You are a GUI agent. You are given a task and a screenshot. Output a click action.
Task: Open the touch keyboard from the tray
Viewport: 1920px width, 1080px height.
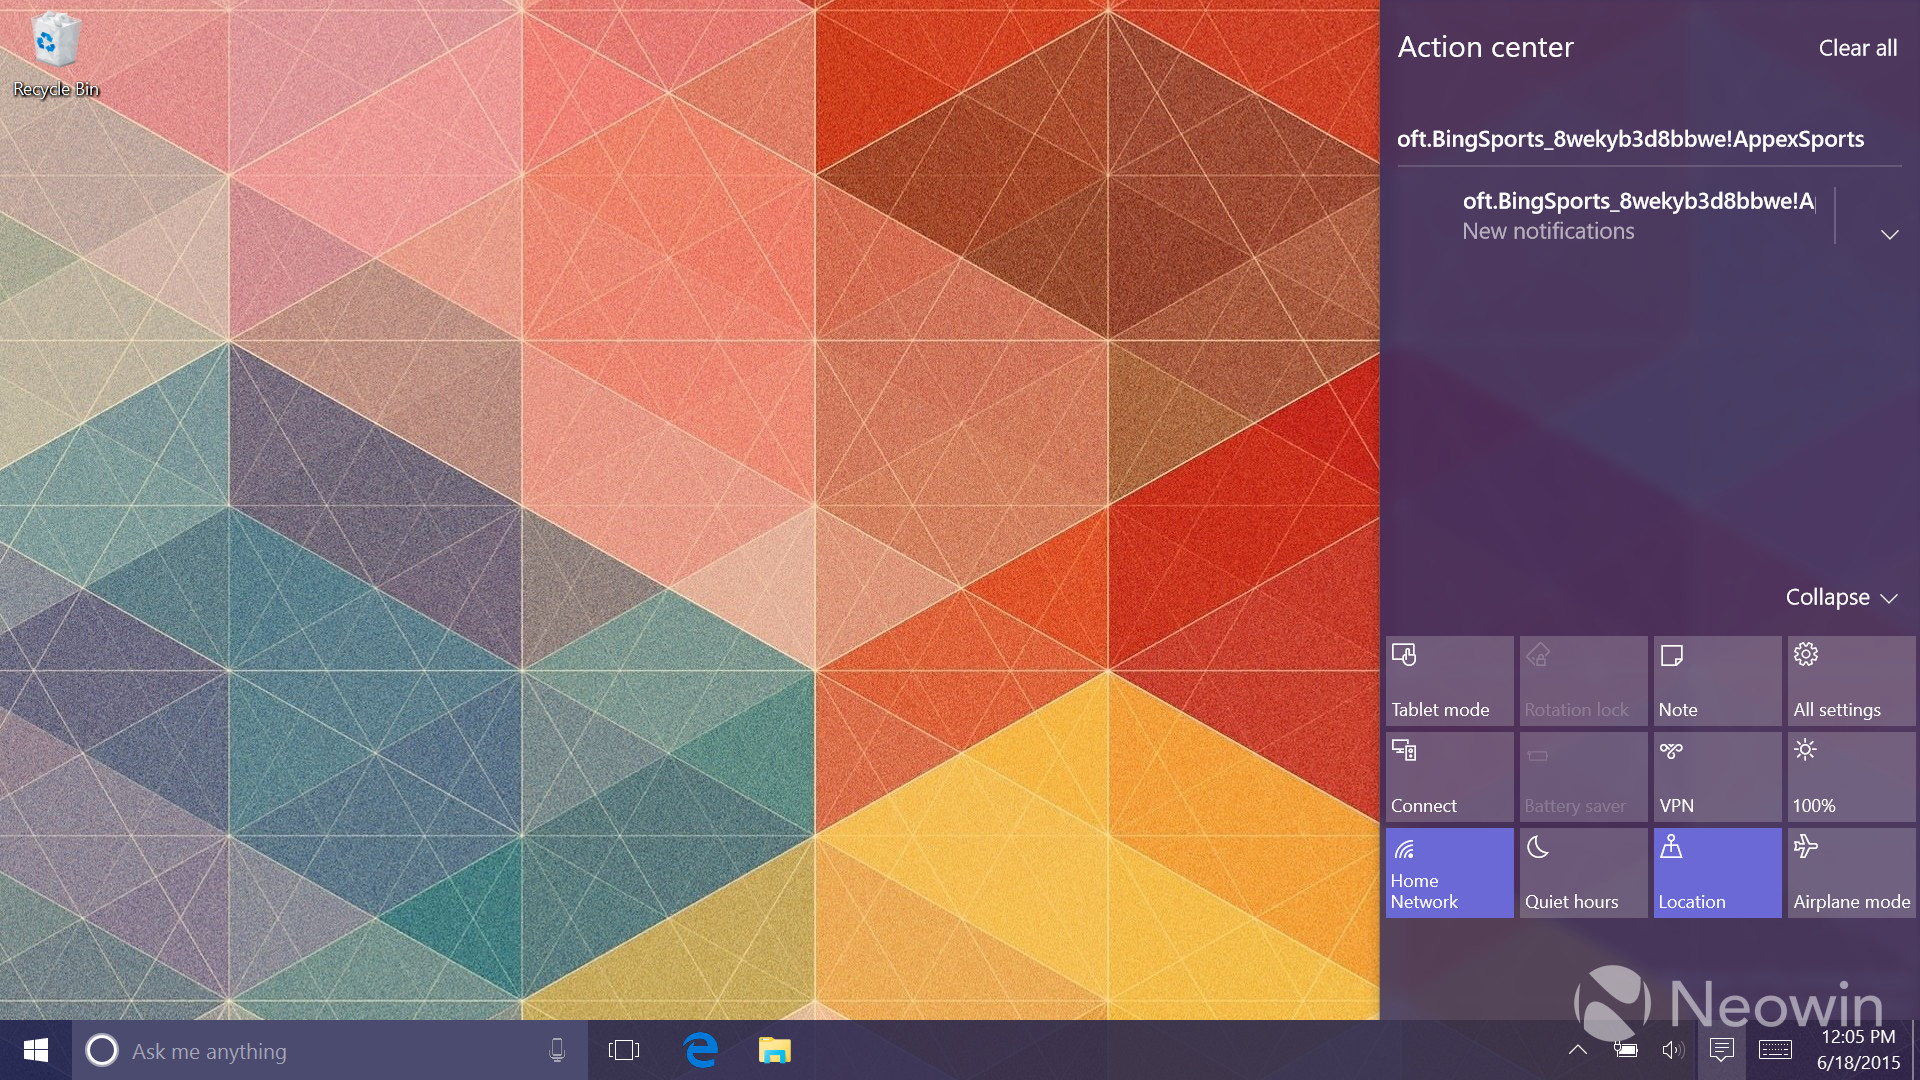1775,1050
